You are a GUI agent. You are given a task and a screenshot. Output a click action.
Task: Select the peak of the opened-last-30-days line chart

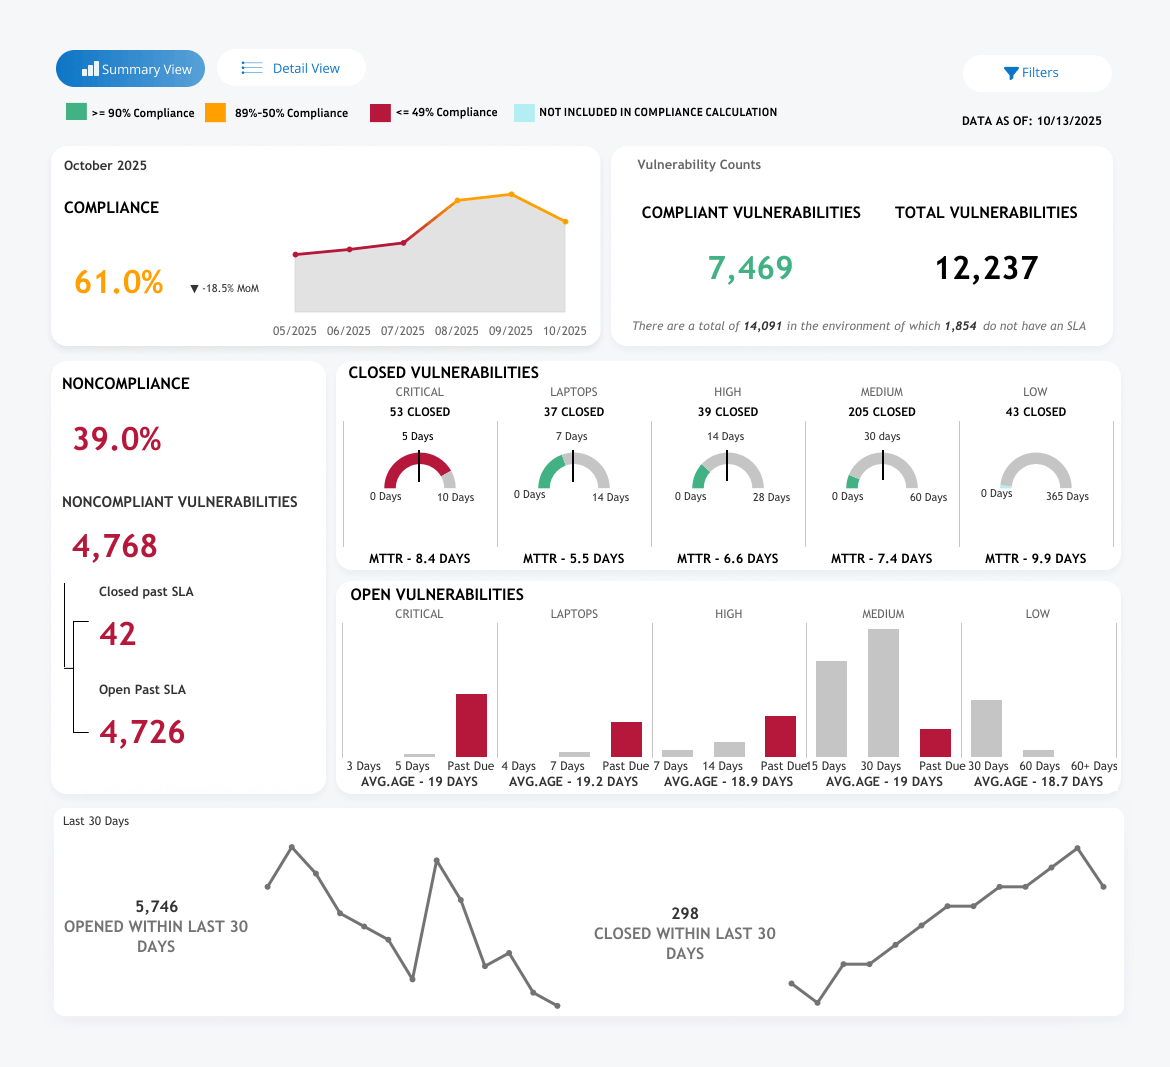pos(290,846)
